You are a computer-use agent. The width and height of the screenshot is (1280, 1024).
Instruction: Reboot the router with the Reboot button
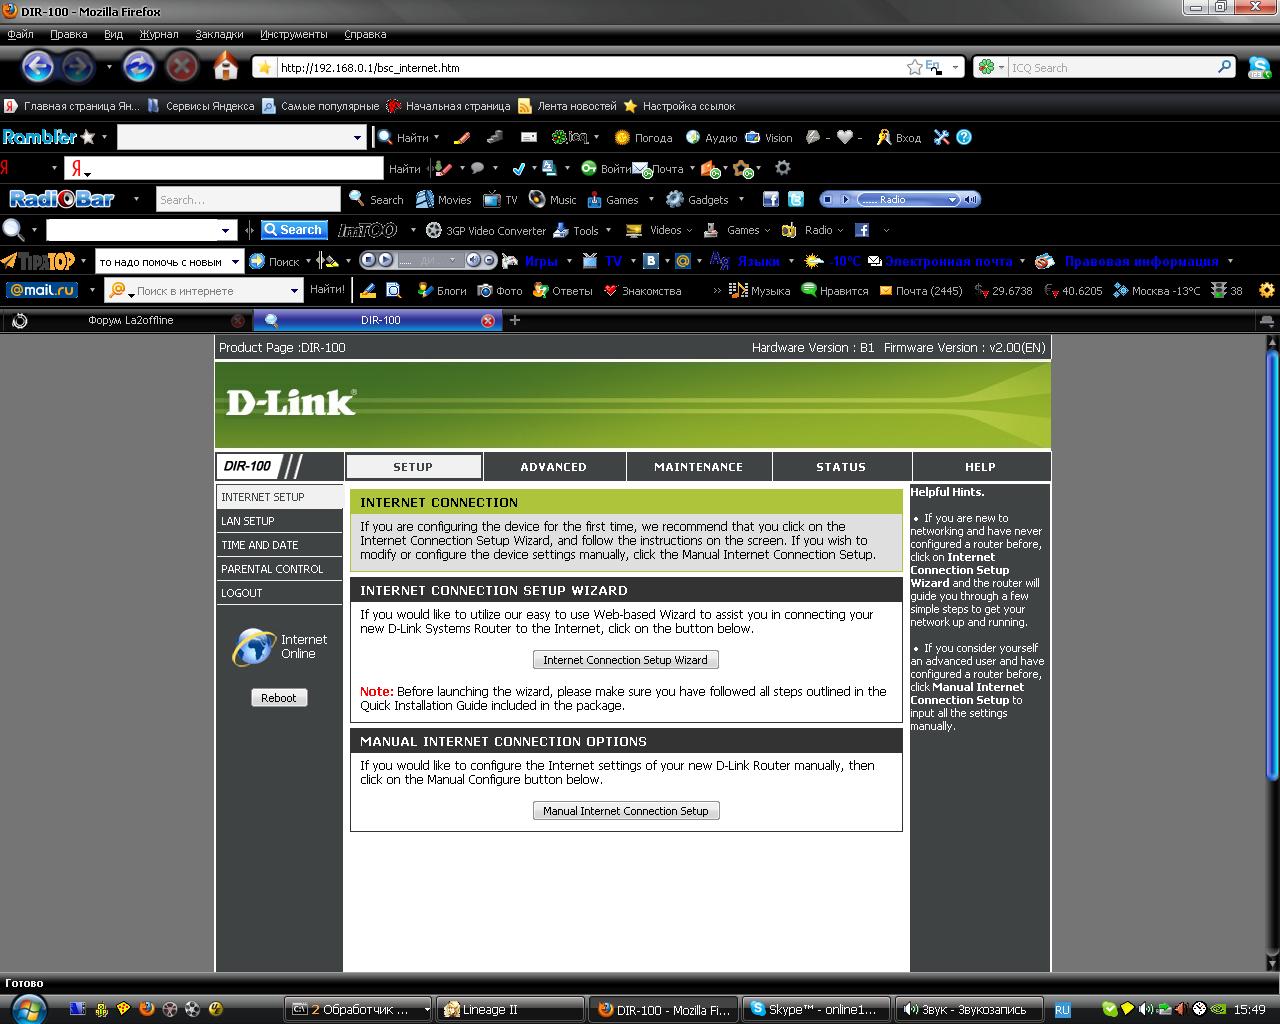[x=279, y=698]
